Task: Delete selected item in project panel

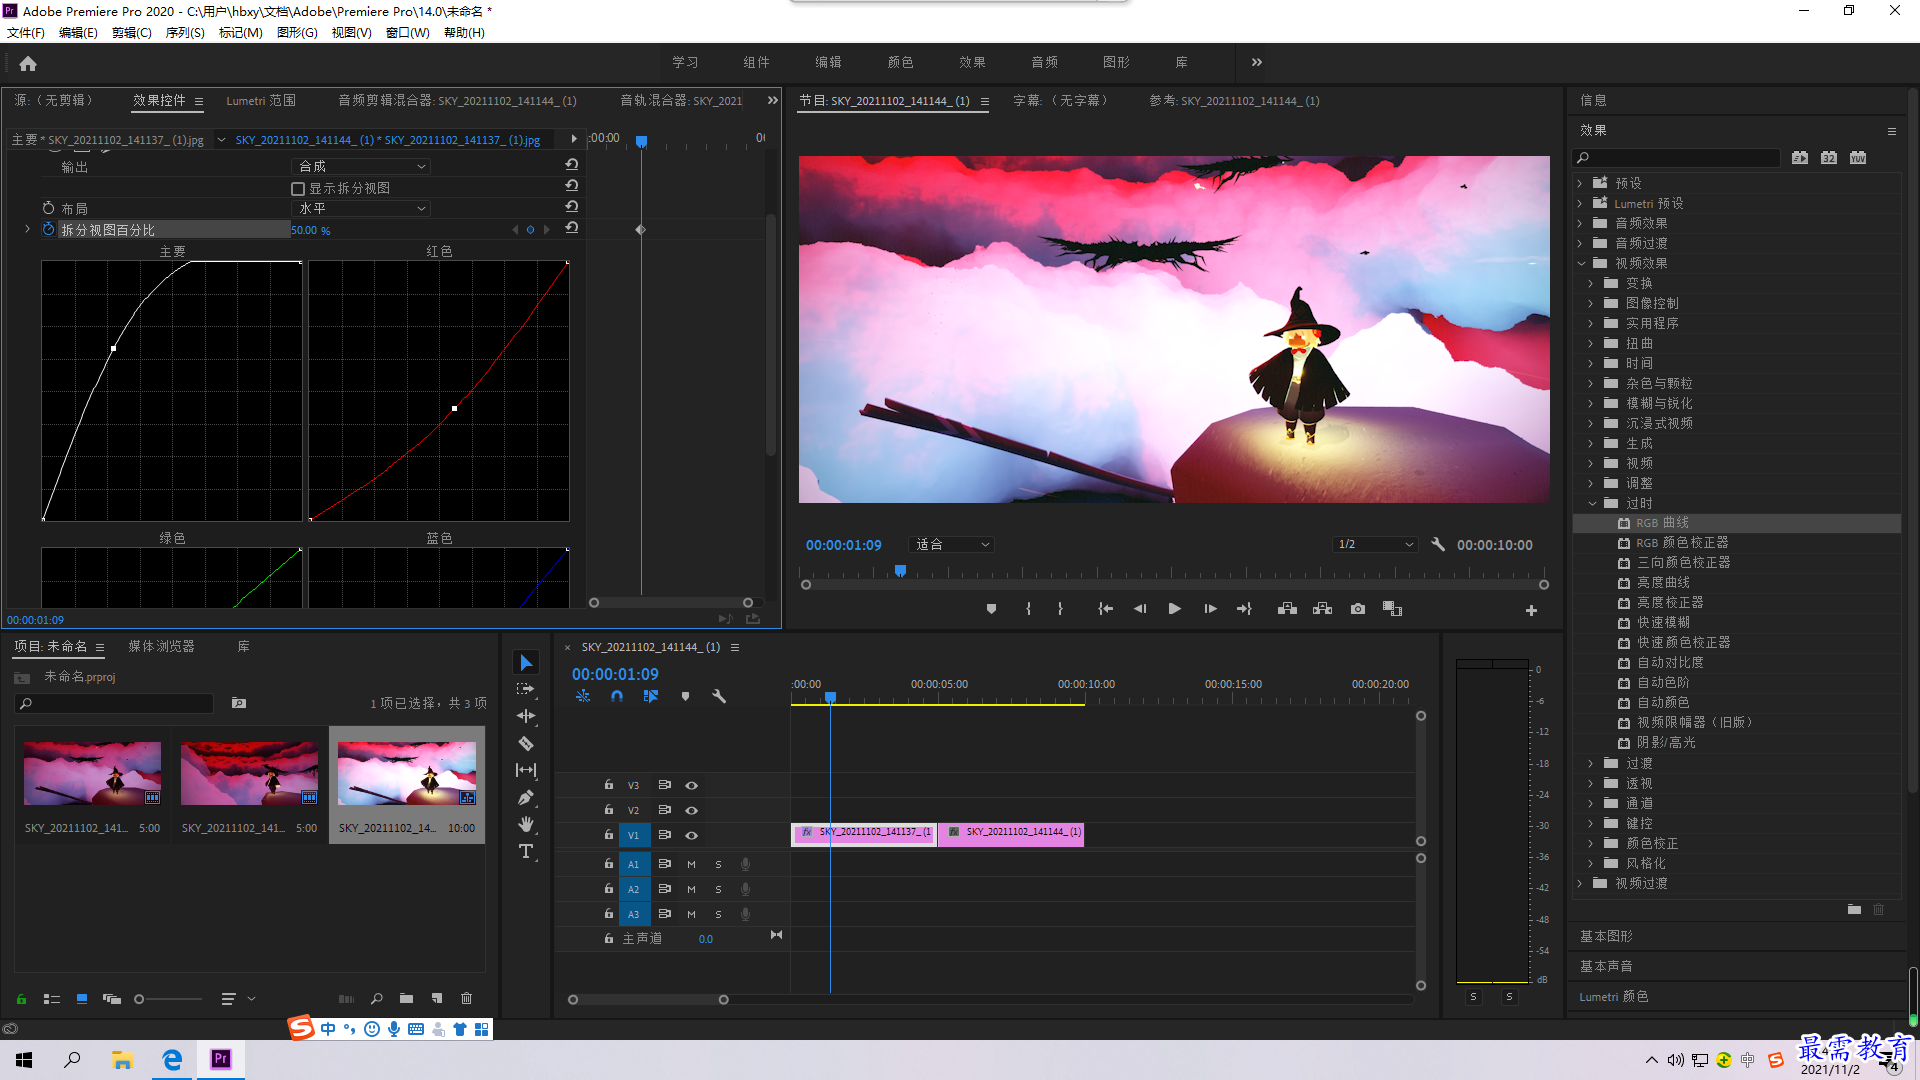Action: coord(466,998)
